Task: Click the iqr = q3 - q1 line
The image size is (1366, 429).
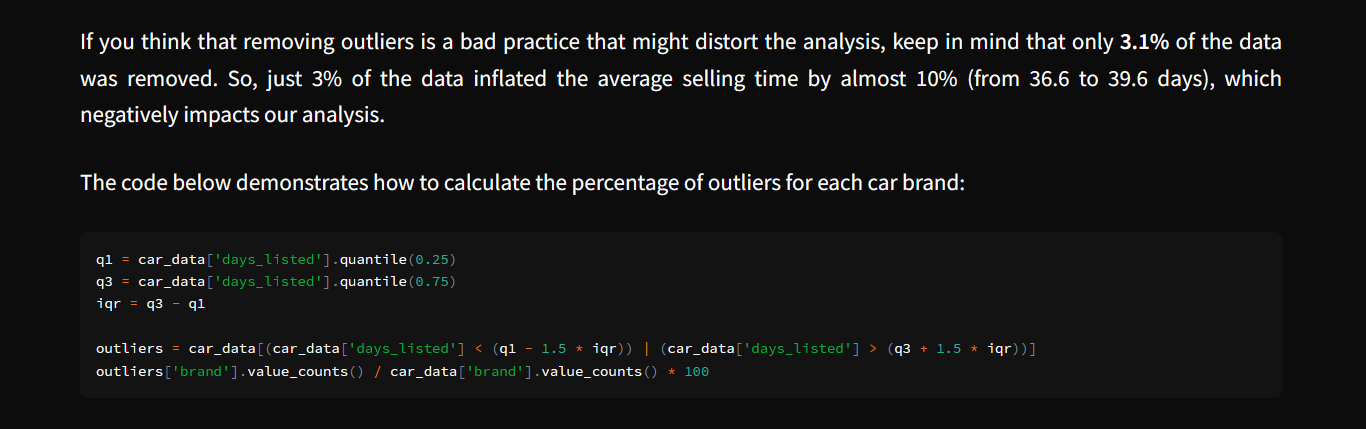Action: [150, 304]
